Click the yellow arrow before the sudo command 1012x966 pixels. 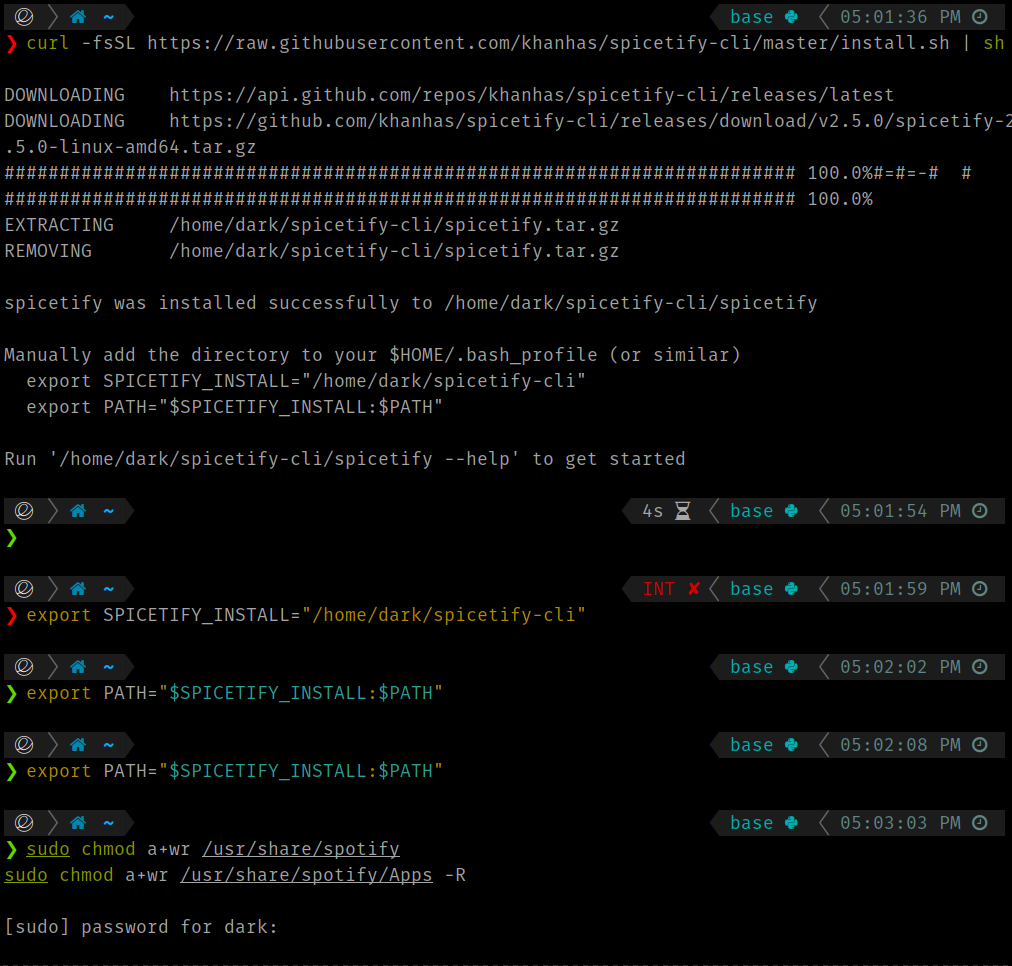pyautogui.click(x=11, y=848)
